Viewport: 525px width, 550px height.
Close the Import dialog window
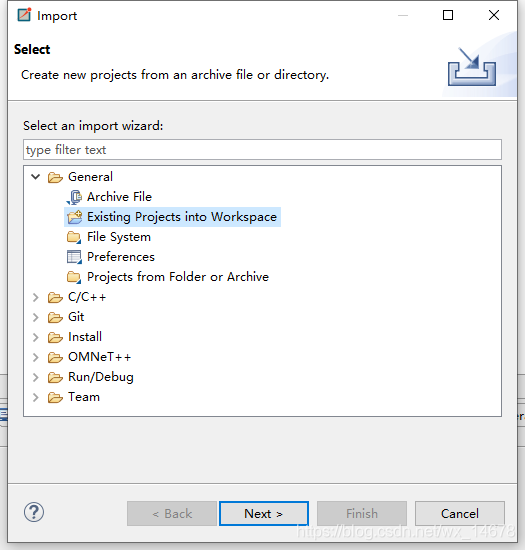(494, 15)
